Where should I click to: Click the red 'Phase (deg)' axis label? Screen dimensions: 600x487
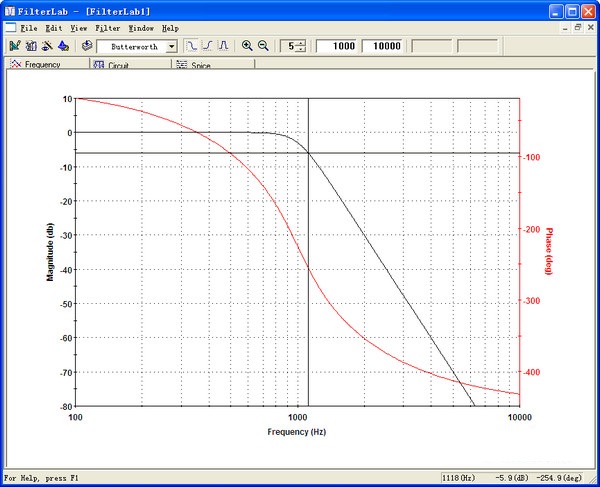click(549, 251)
